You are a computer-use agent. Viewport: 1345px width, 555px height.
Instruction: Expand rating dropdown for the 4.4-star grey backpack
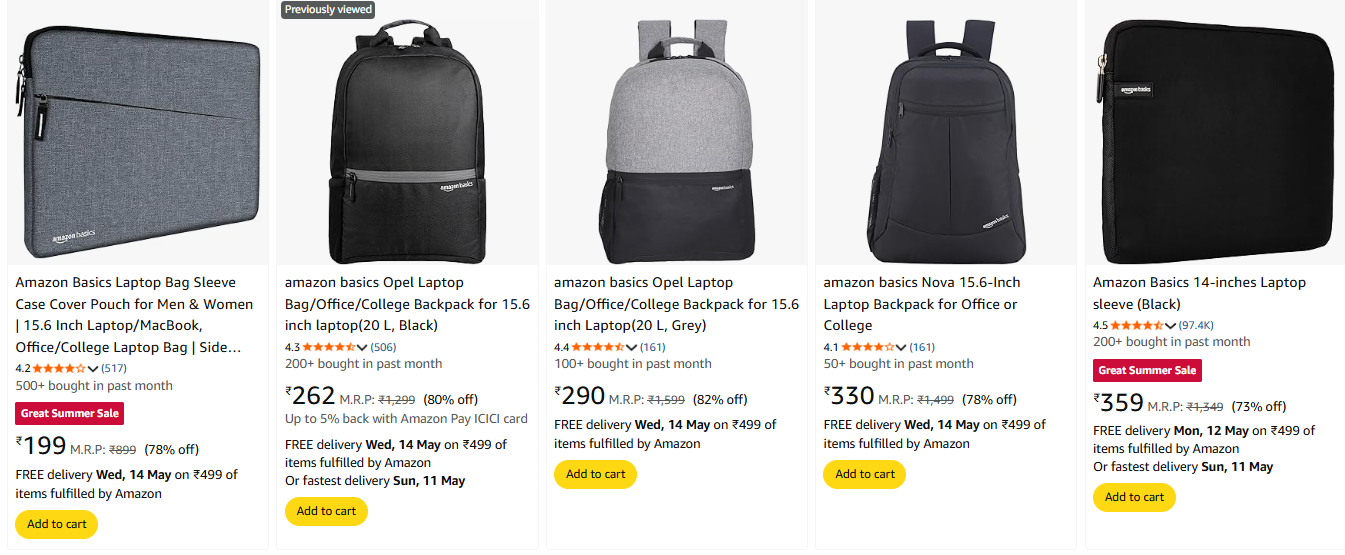click(x=631, y=348)
